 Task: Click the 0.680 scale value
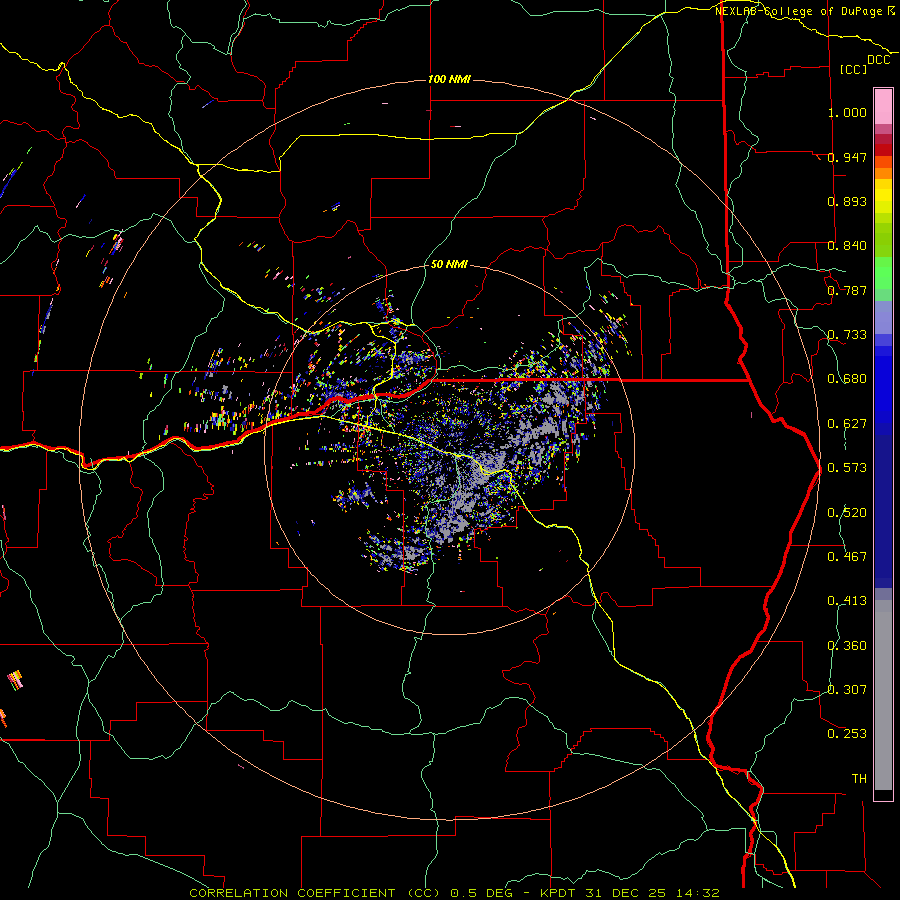pyautogui.click(x=847, y=379)
